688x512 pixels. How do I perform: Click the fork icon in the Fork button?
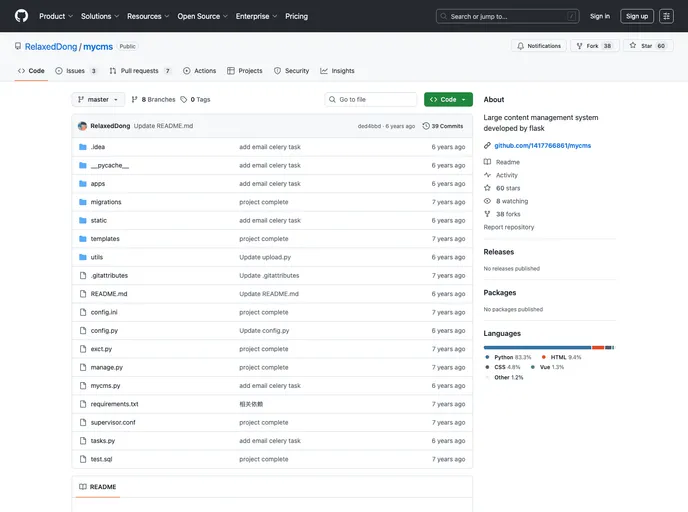click(579, 46)
